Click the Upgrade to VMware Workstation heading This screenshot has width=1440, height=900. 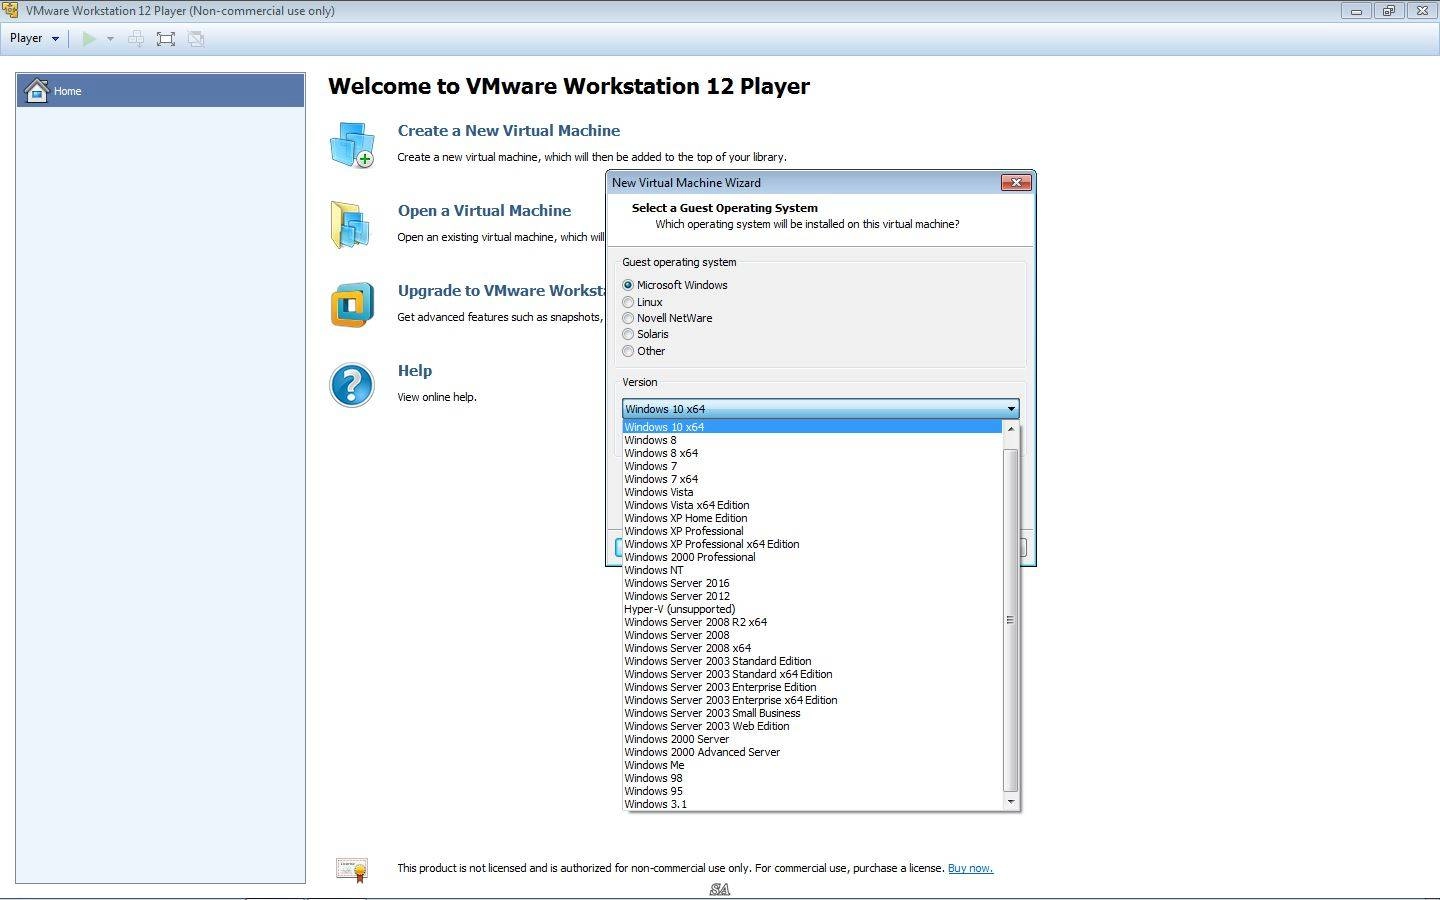tap(501, 291)
